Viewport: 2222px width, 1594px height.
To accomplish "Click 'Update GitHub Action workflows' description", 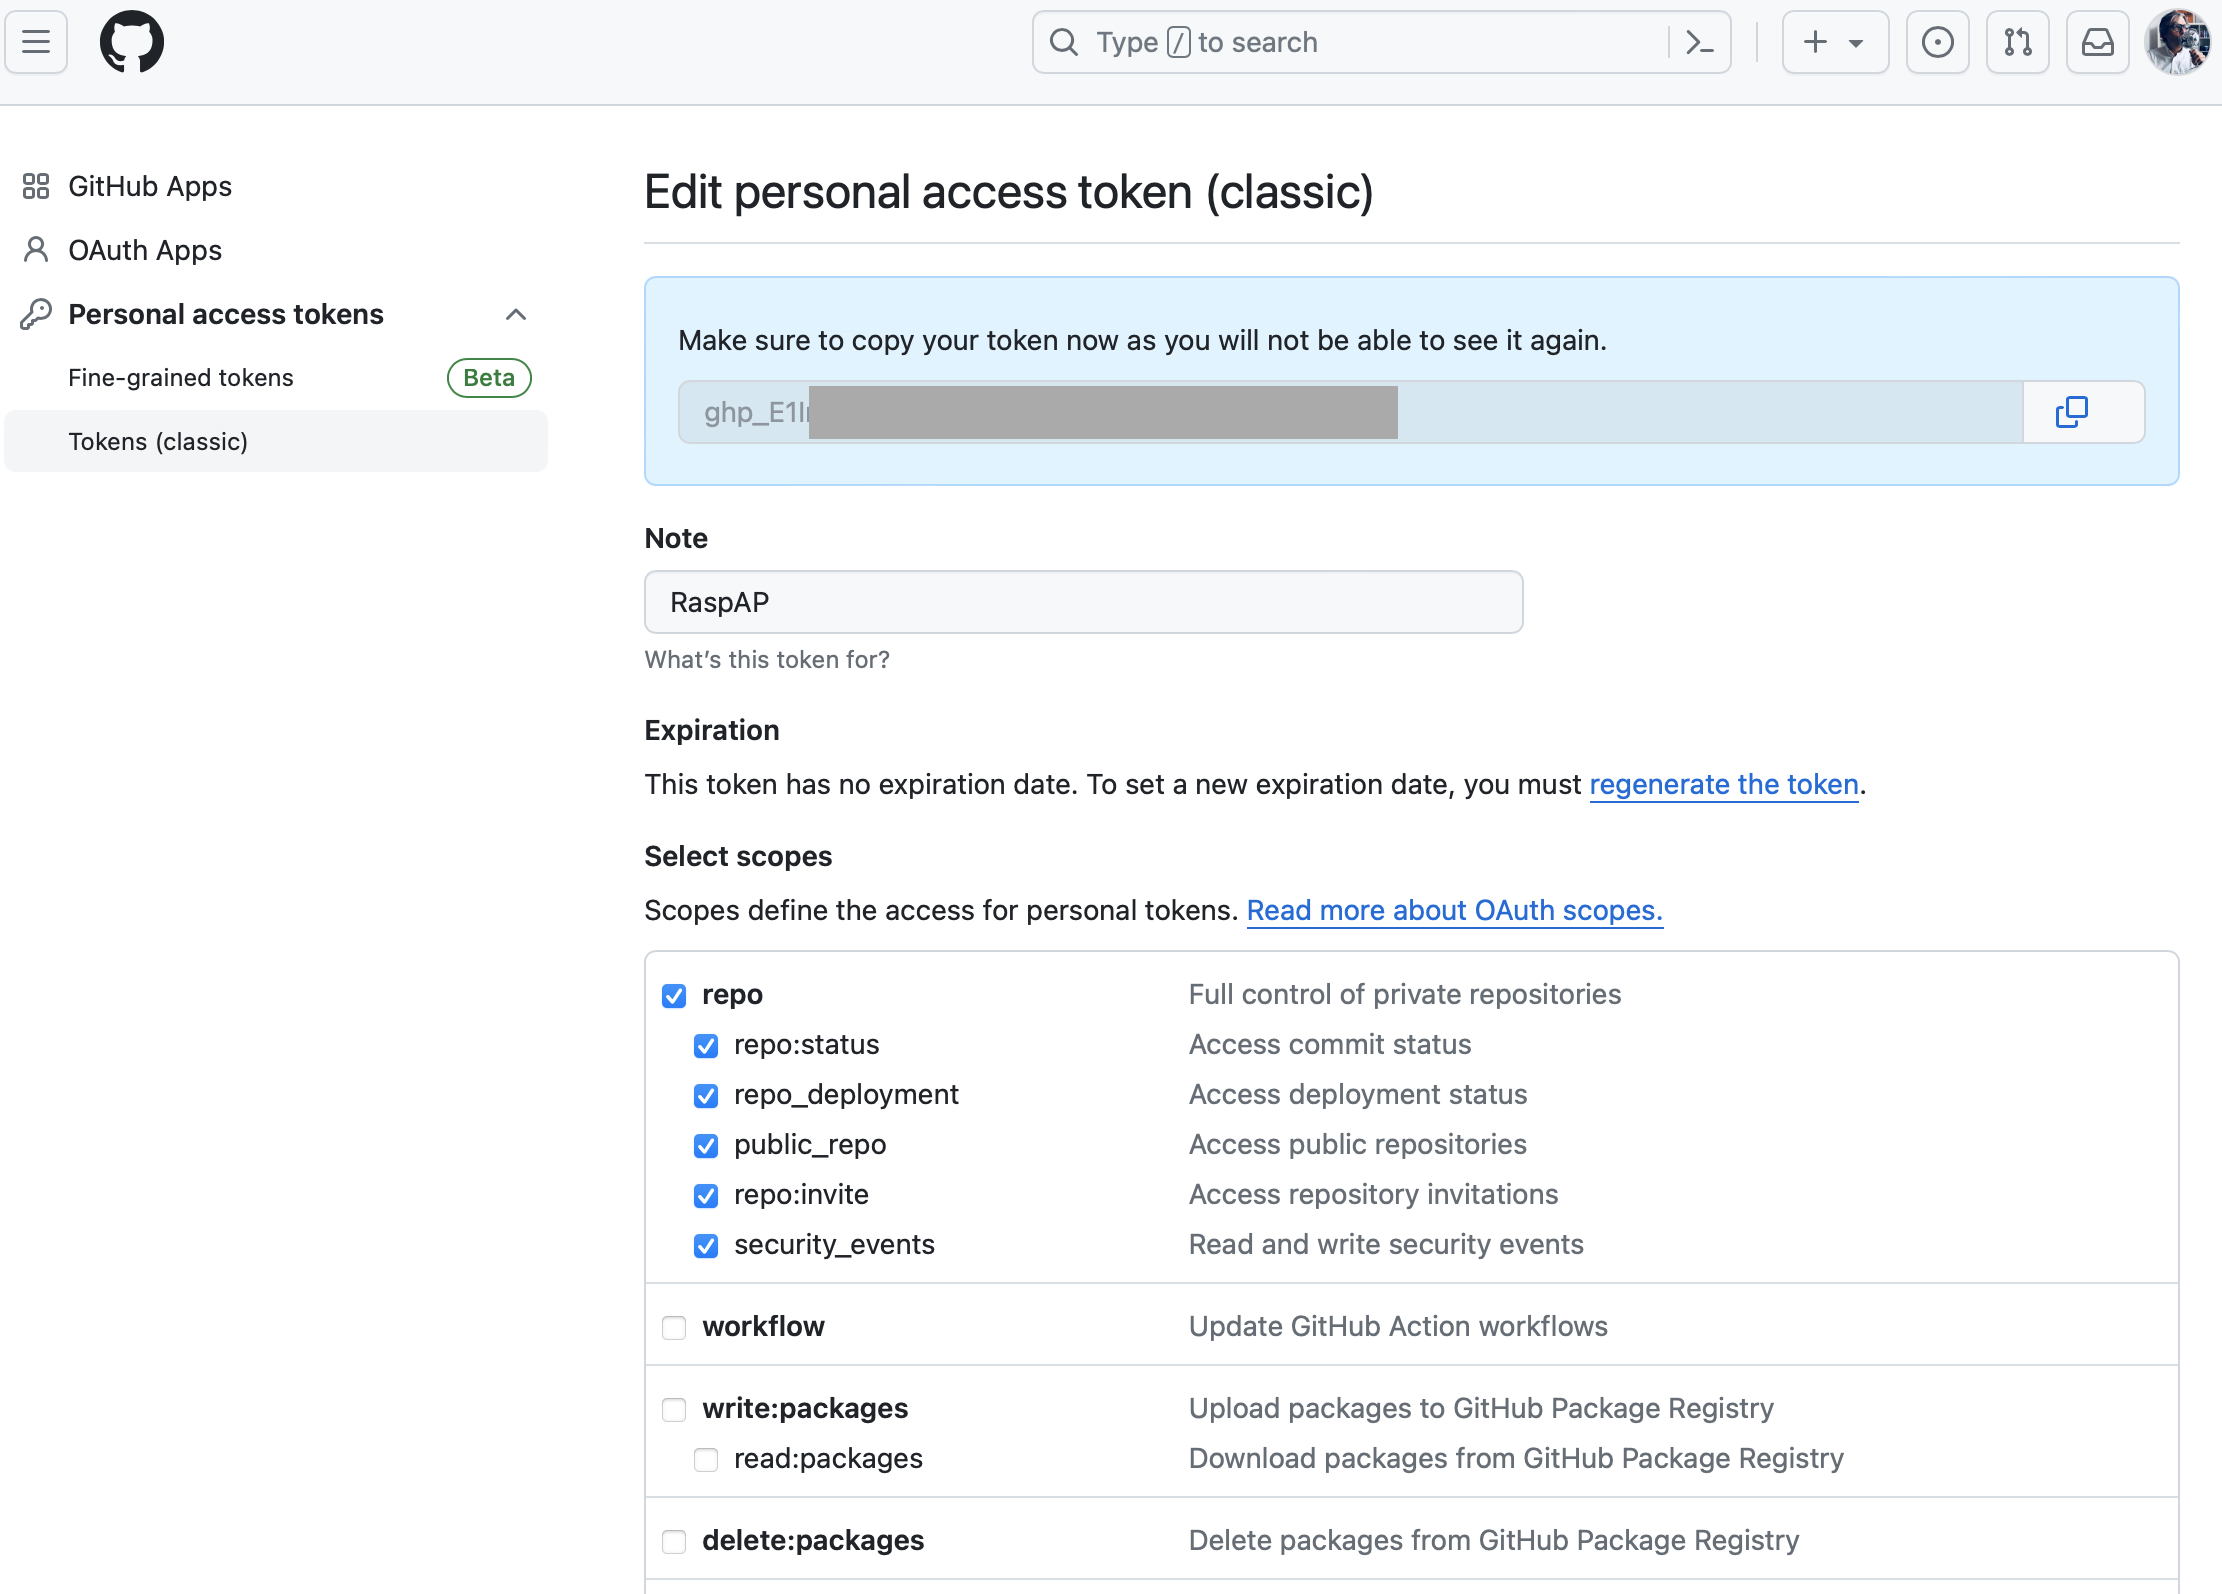I will (1398, 1326).
